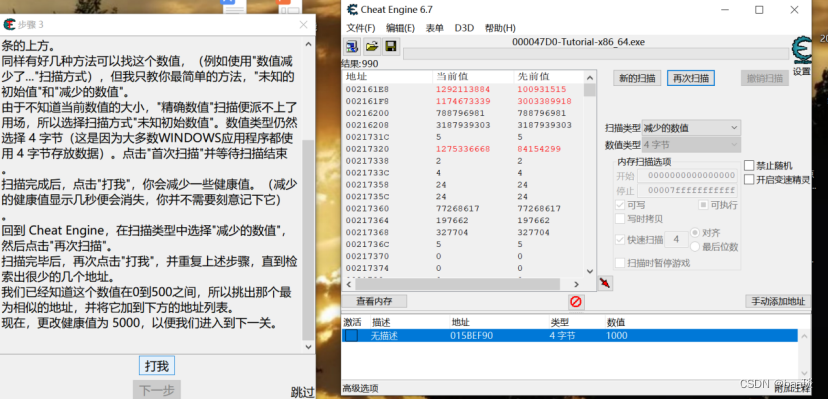Select result address 00217368
Viewport: 829px width, 399px height.
pos(367,233)
